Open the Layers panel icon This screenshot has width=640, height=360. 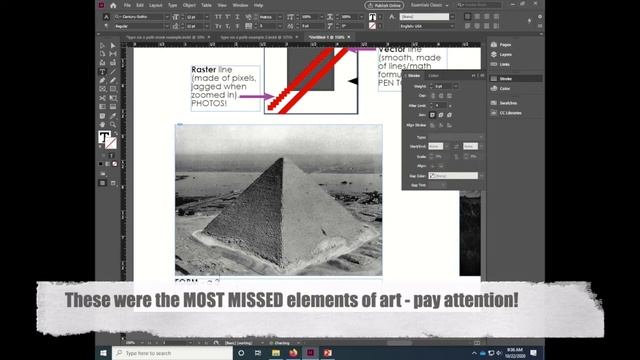pyautogui.click(x=494, y=54)
